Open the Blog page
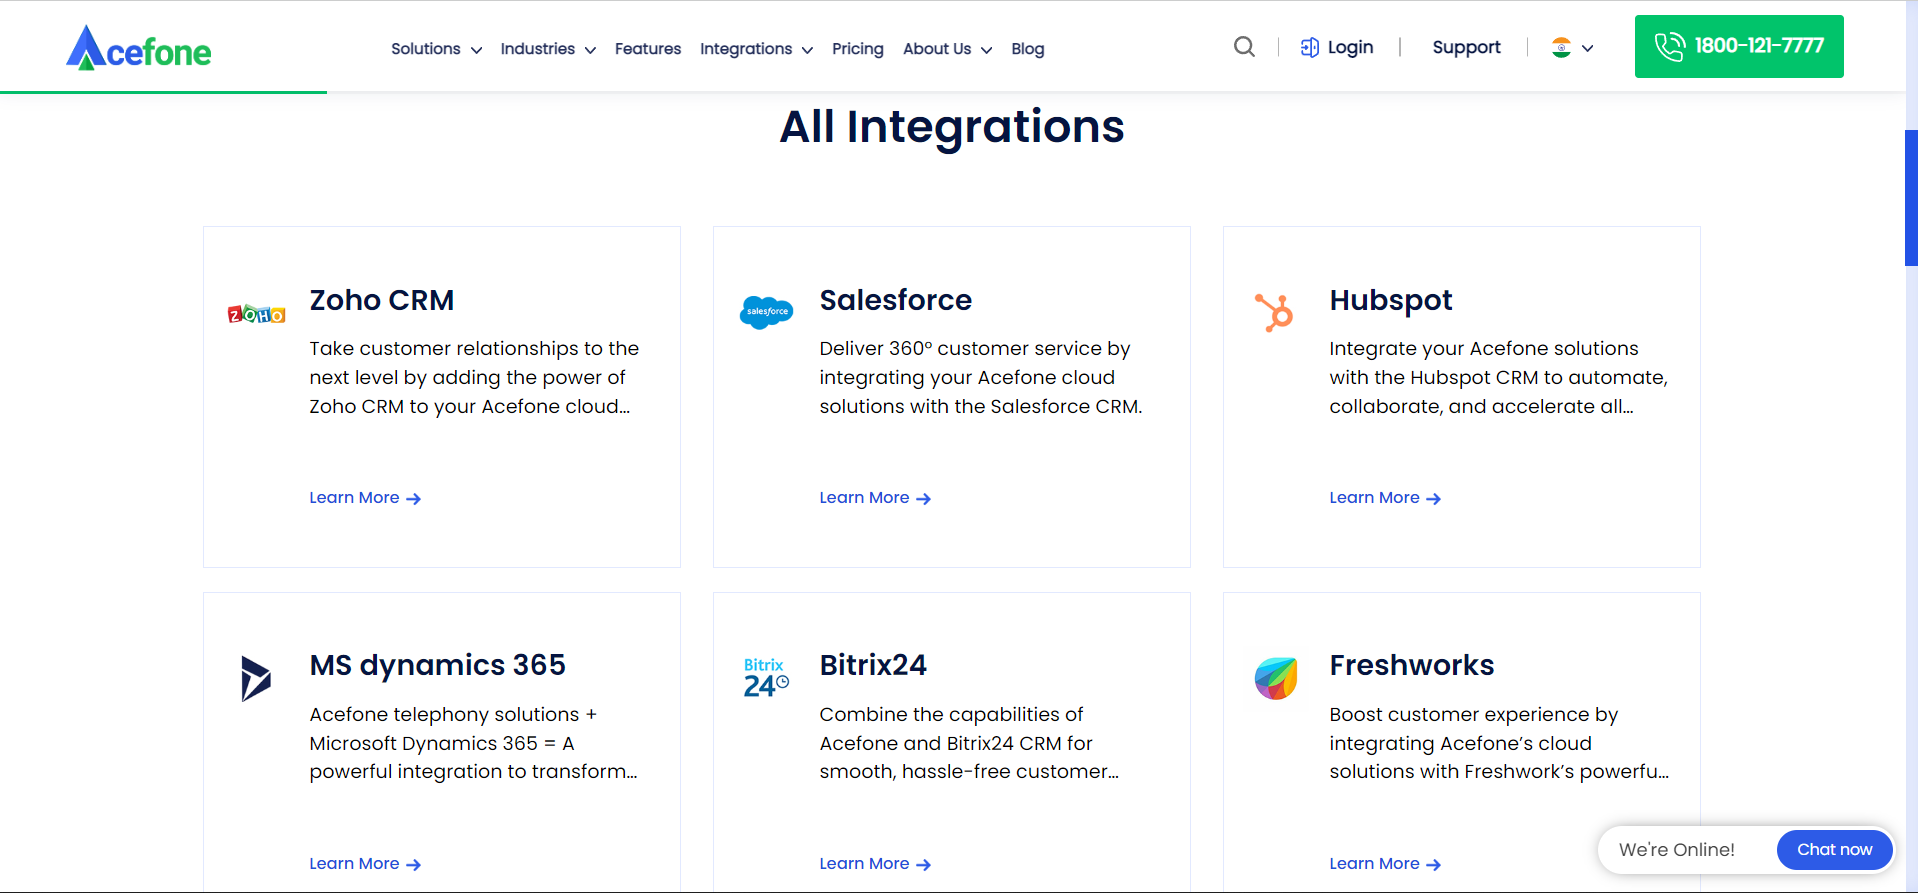The width and height of the screenshot is (1918, 893). [1027, 49]
